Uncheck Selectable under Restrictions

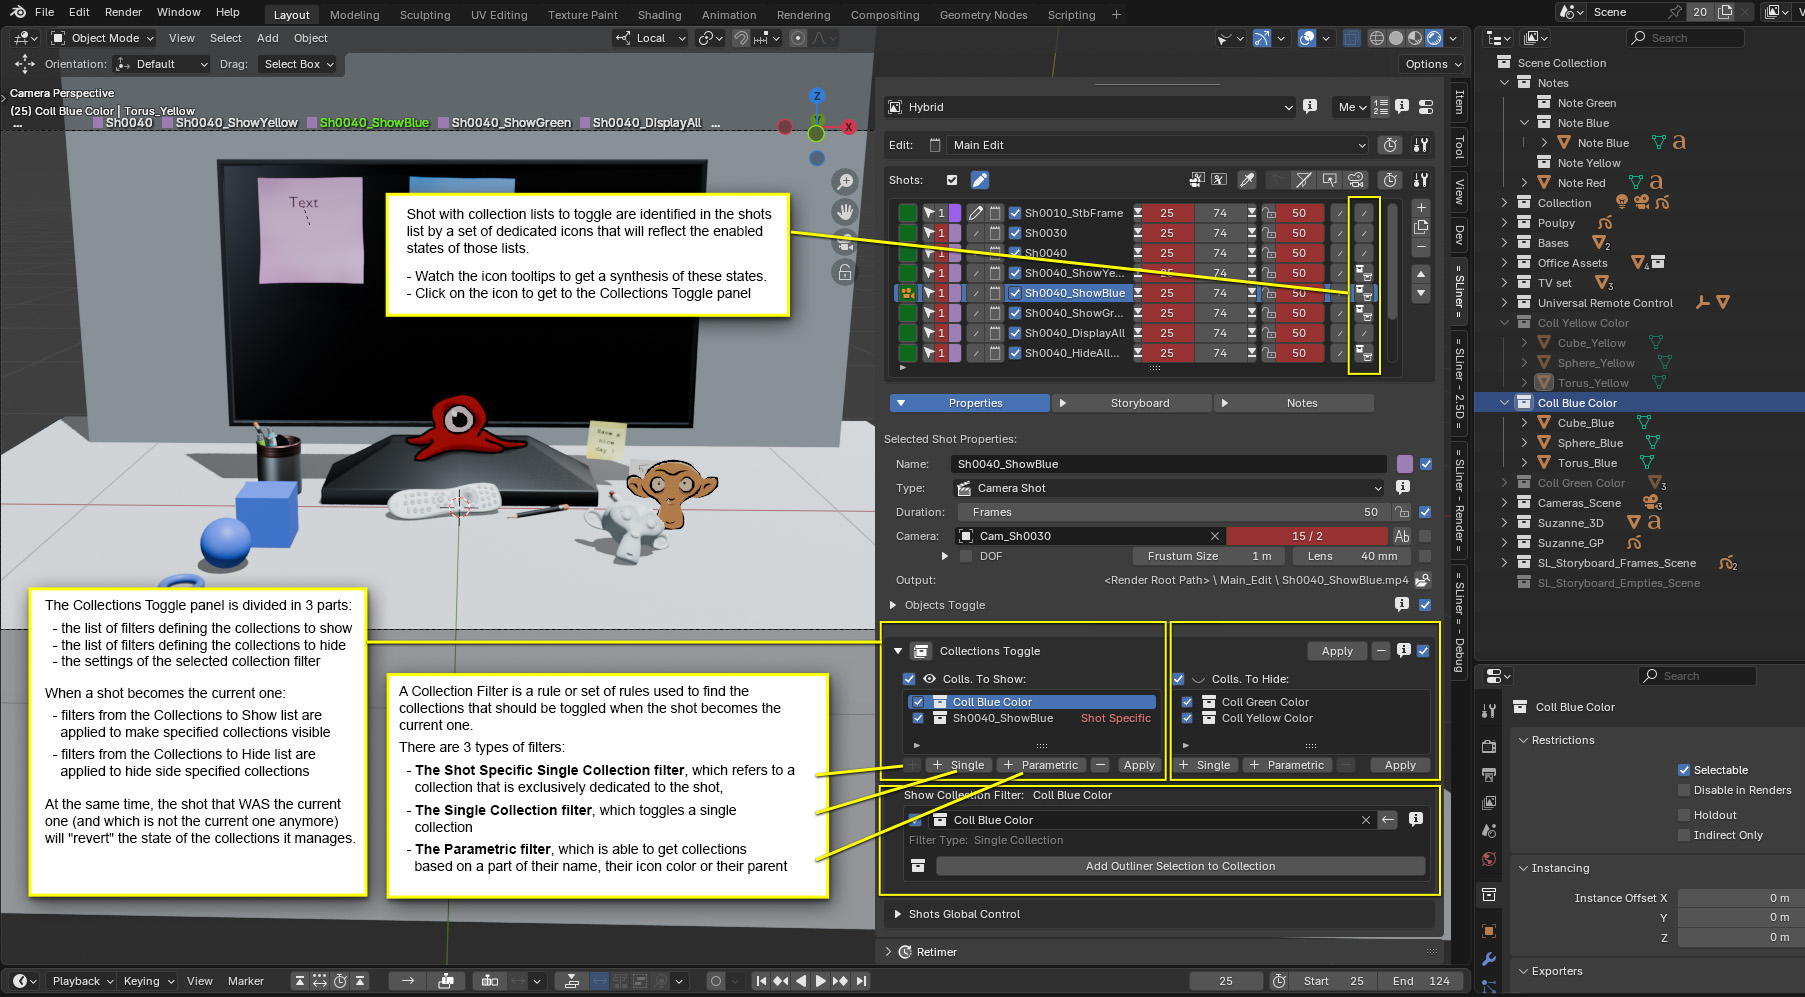tap(1684, 770)
